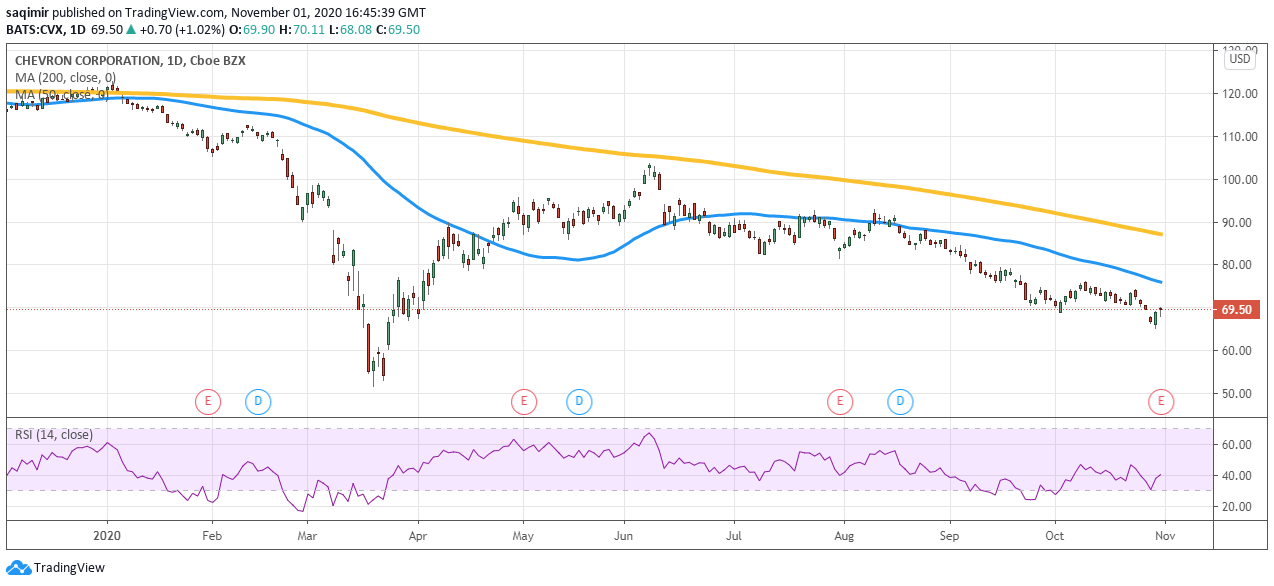Select the 'RSI (14, close)' indicator label
Screen dimensions: 1274x586
coord(54,434)
